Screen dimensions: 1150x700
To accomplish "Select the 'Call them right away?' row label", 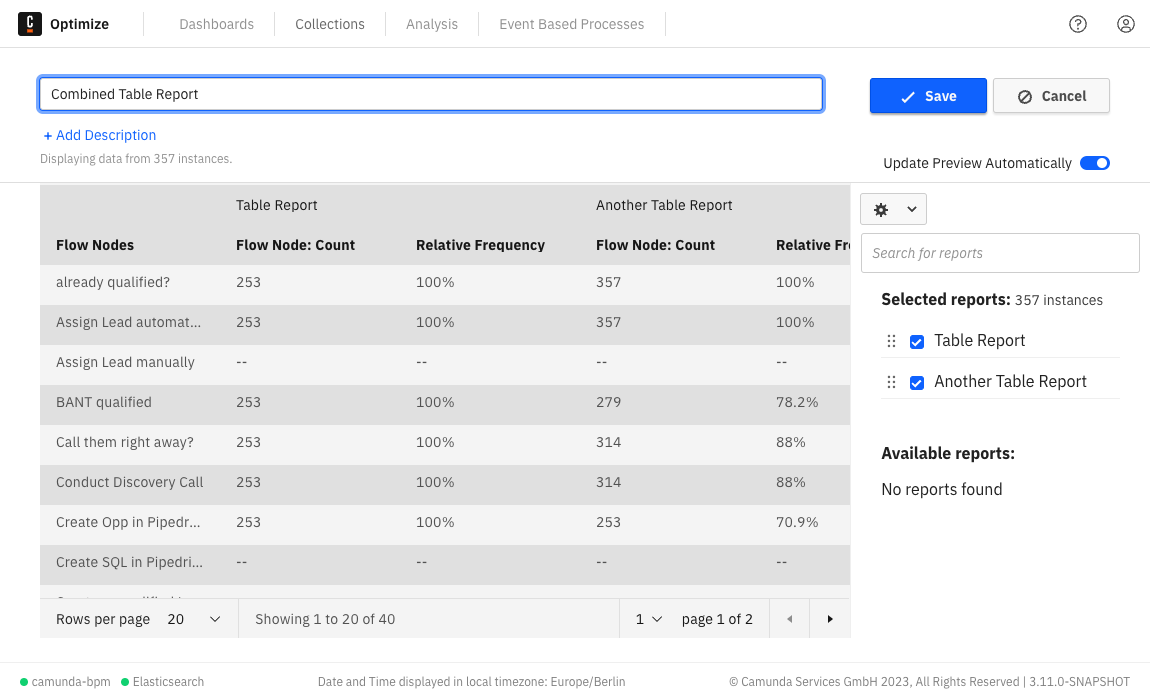I will coord(125,442).
